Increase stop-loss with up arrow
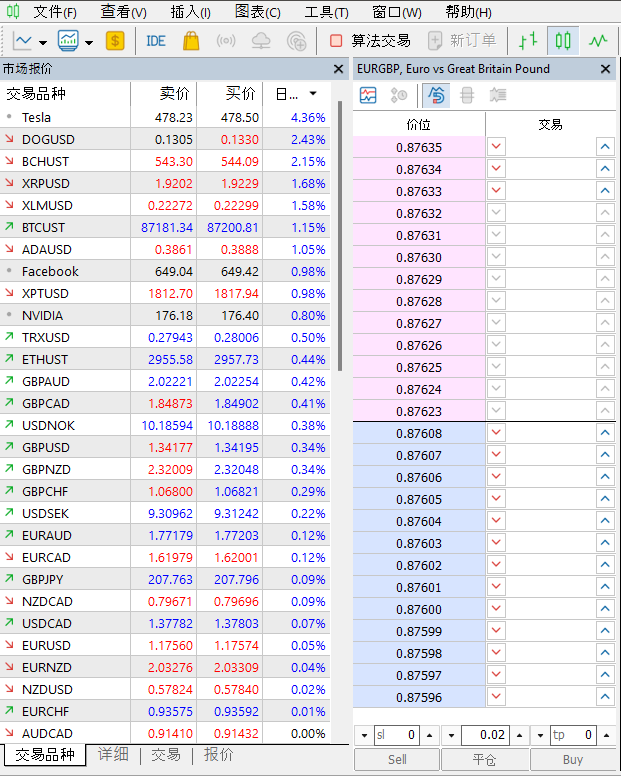The image size is (621, 776). coord(430,735)
